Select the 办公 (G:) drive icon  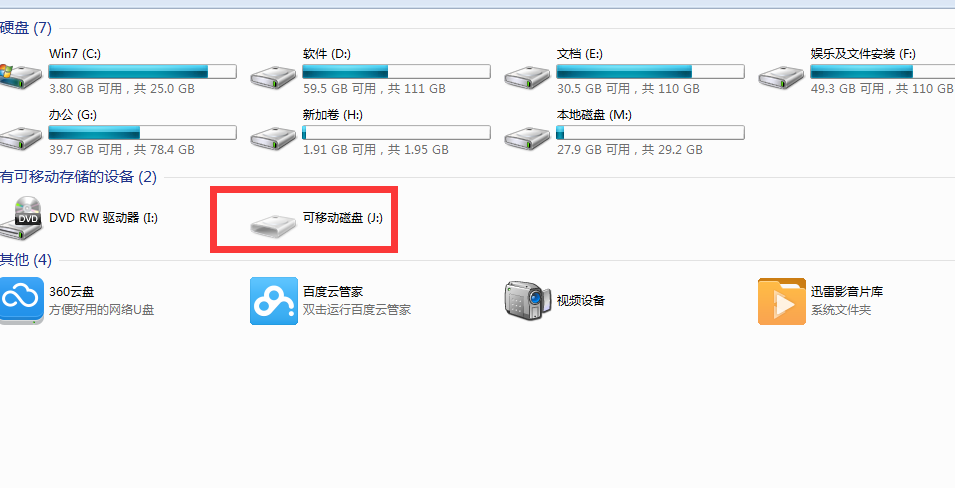coord(20,137)
